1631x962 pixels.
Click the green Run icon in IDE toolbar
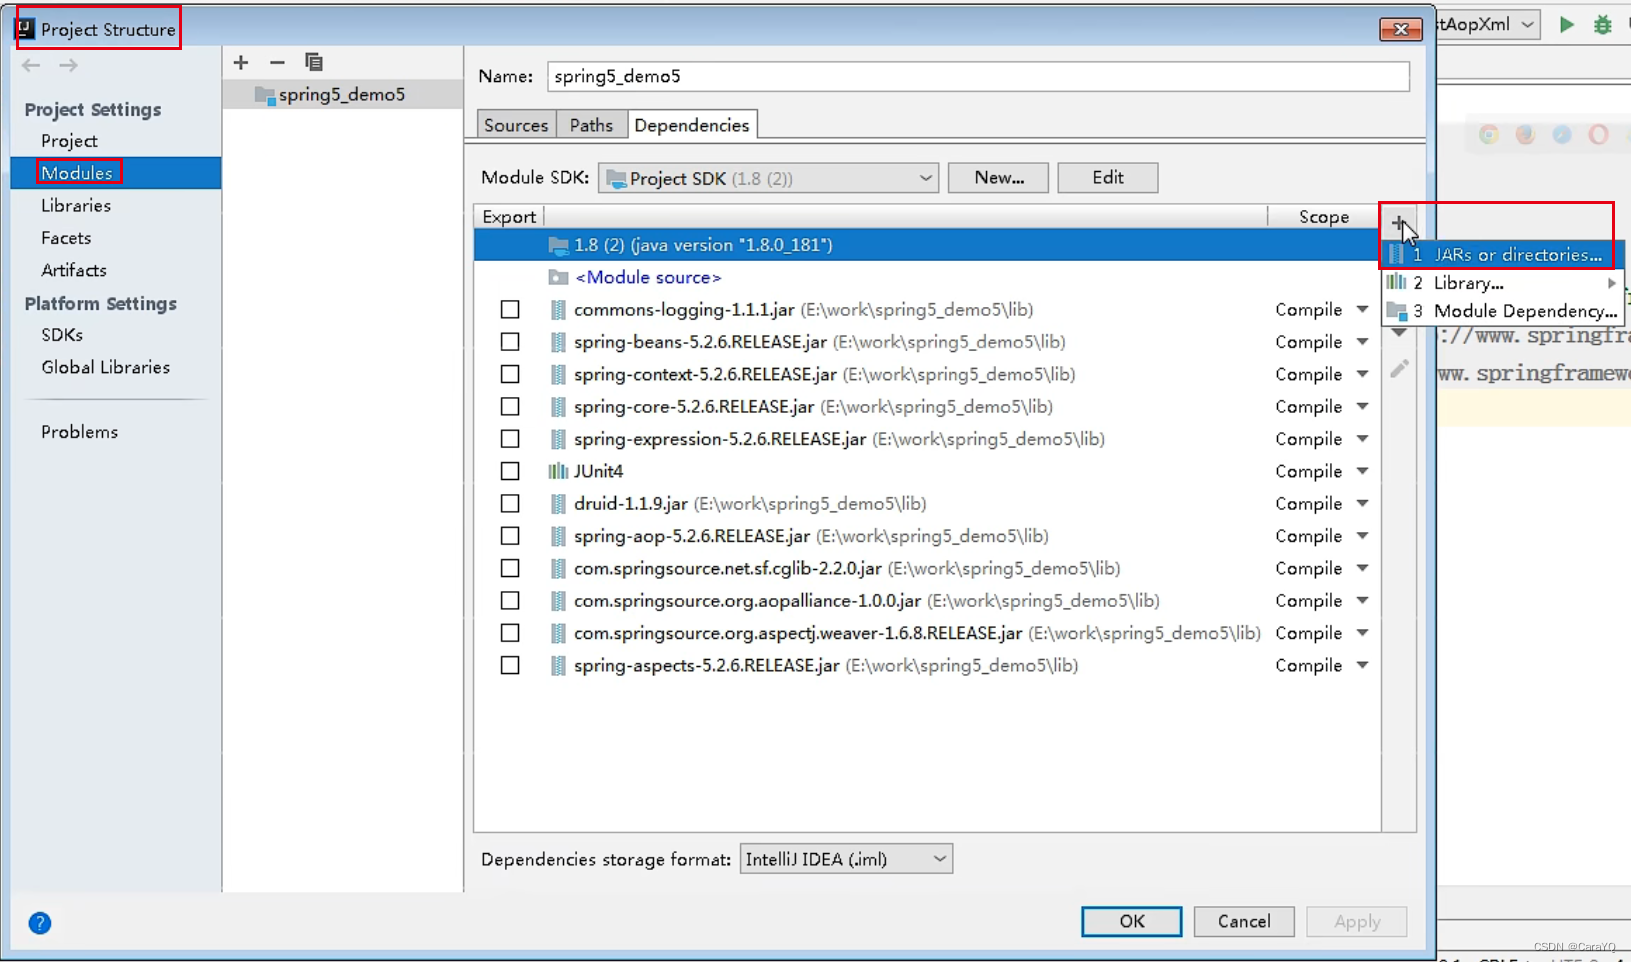click(1567, 25)
